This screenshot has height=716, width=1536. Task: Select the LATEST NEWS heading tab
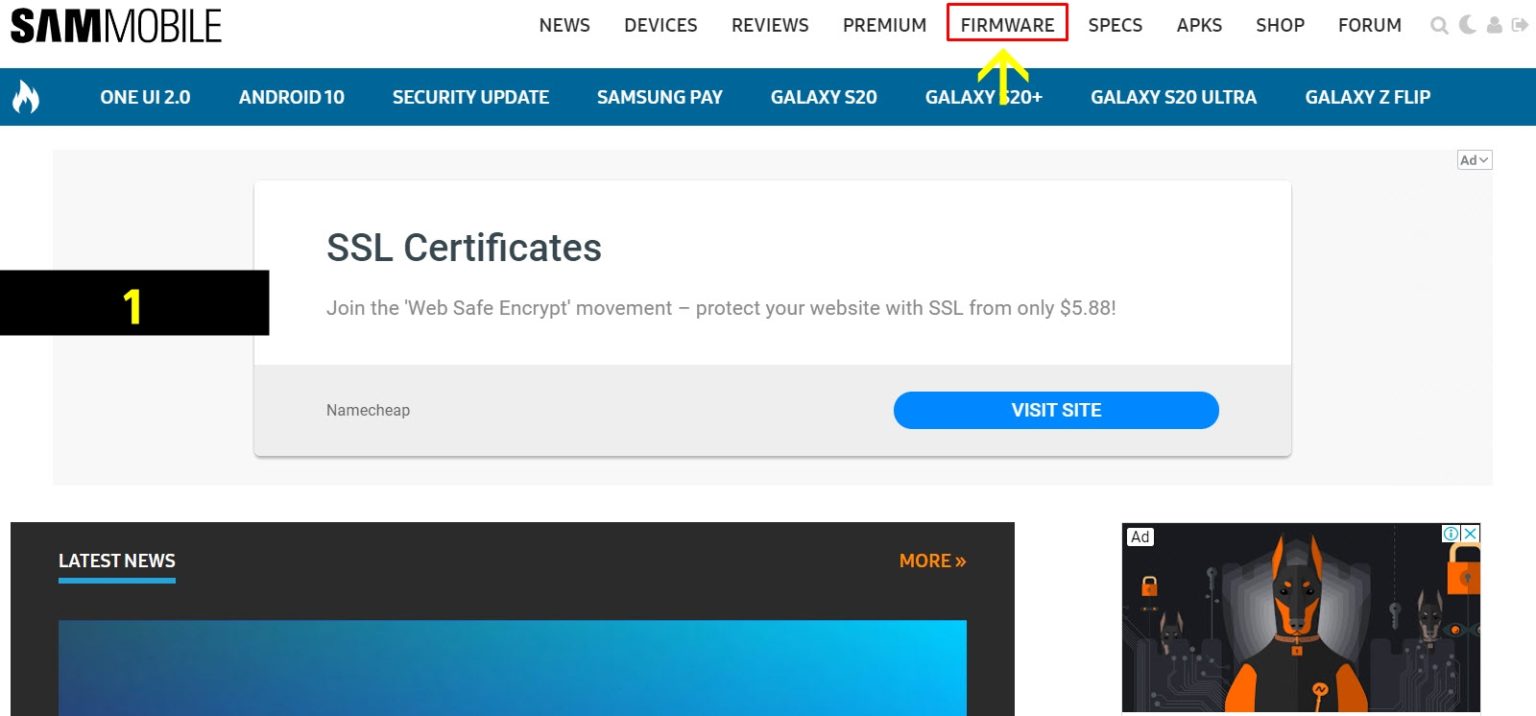(x=117, y=561)
